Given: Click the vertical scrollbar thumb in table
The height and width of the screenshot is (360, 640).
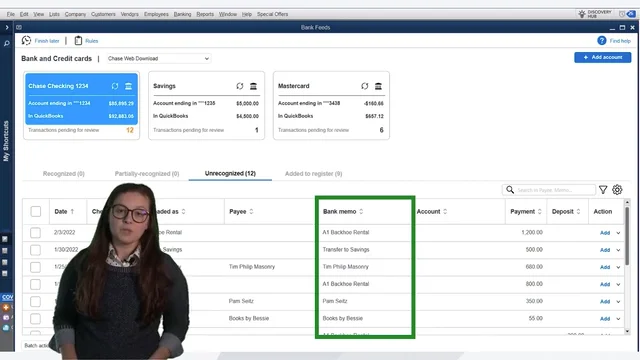Looking at the screenshot, I should [627, 235].
